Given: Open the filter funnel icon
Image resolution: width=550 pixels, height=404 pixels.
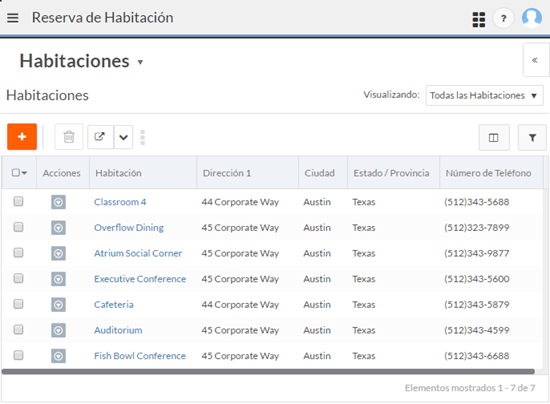Looking at the screenshot, I should pos(532,137).
